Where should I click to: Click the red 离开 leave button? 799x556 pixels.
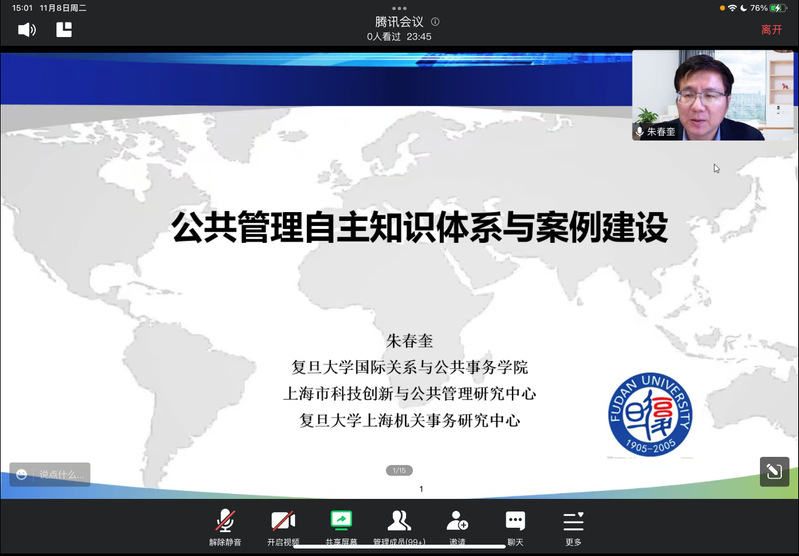tap(771, 30)
